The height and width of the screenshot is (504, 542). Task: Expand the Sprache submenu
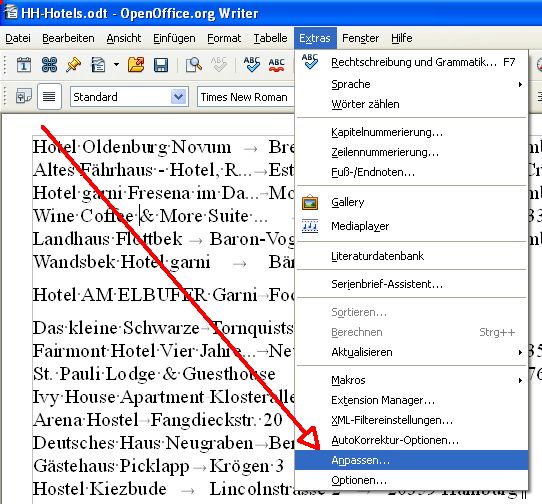[x=411, y=84]
